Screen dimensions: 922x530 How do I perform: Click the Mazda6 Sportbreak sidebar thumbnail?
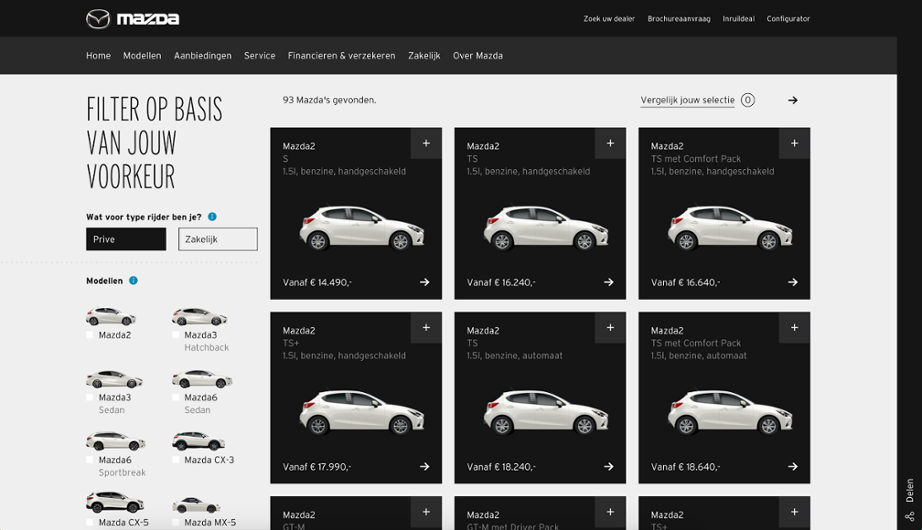(115, 441)
